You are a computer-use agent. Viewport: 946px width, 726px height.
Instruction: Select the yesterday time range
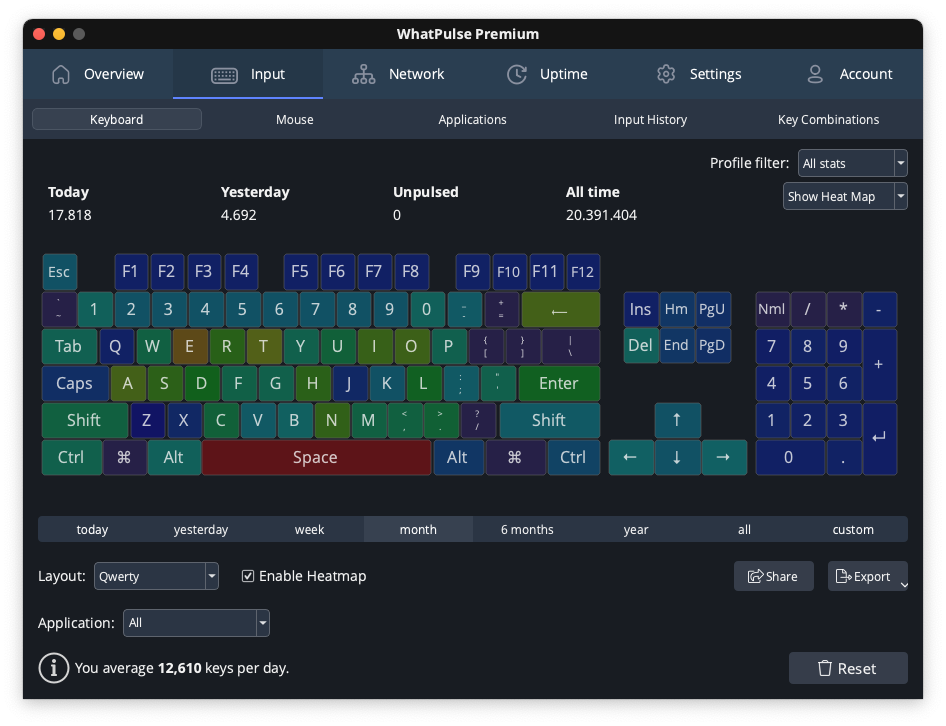point(200,529)
